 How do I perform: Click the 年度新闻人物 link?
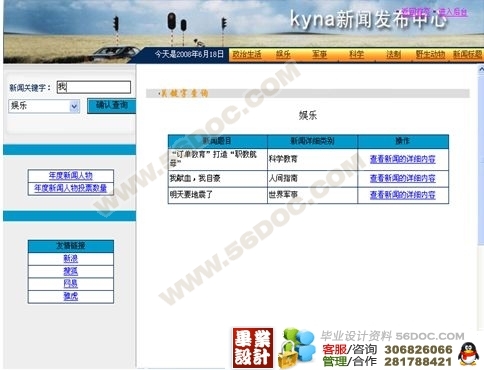(71, 175)
